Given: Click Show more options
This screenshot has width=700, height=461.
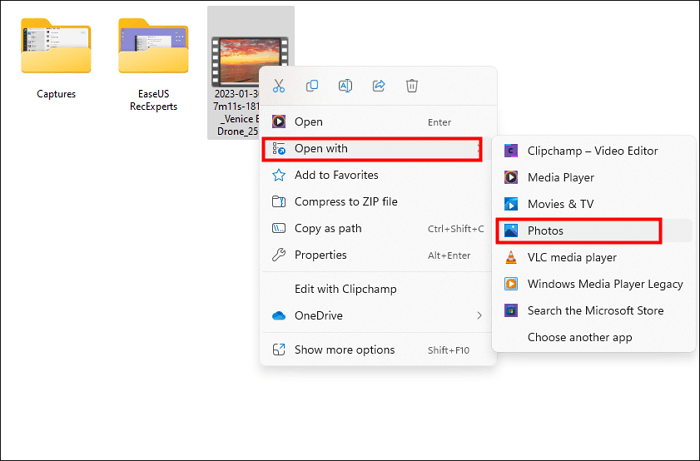Looking at the screenshot, I should [378, 350].
